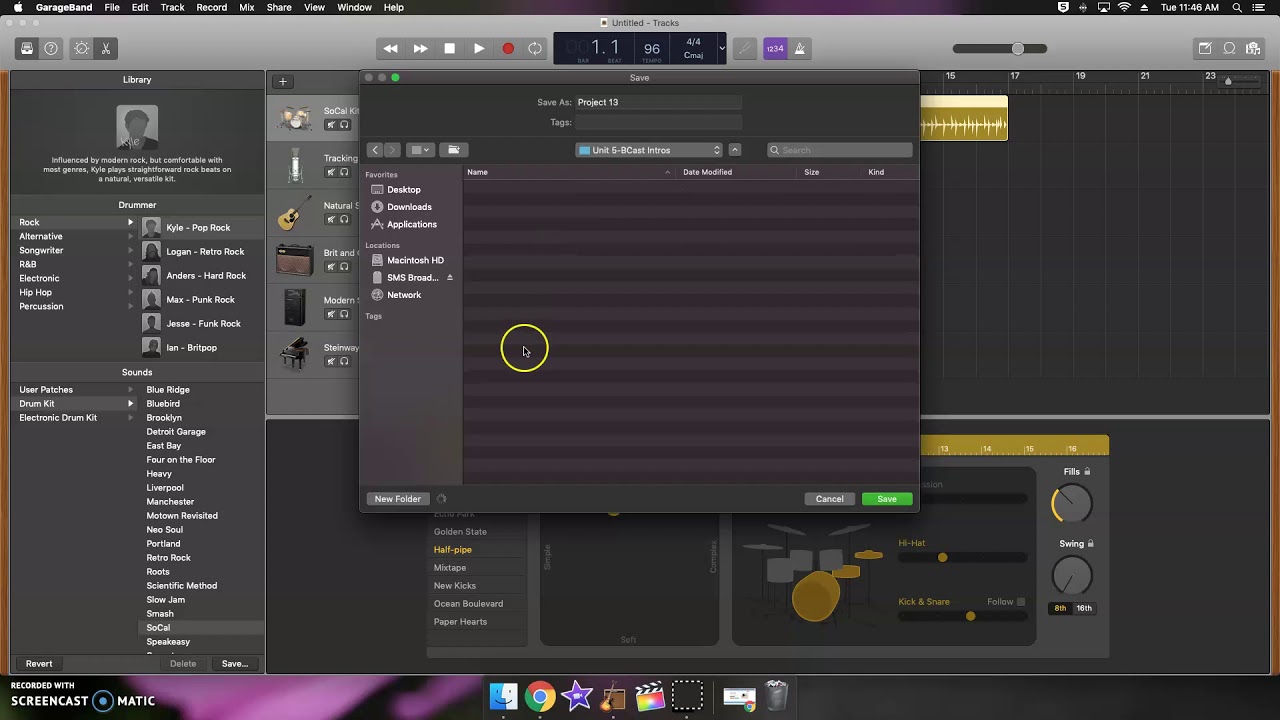
Task: Select the Modern speaker cabinet track icon
Action: 294,308
